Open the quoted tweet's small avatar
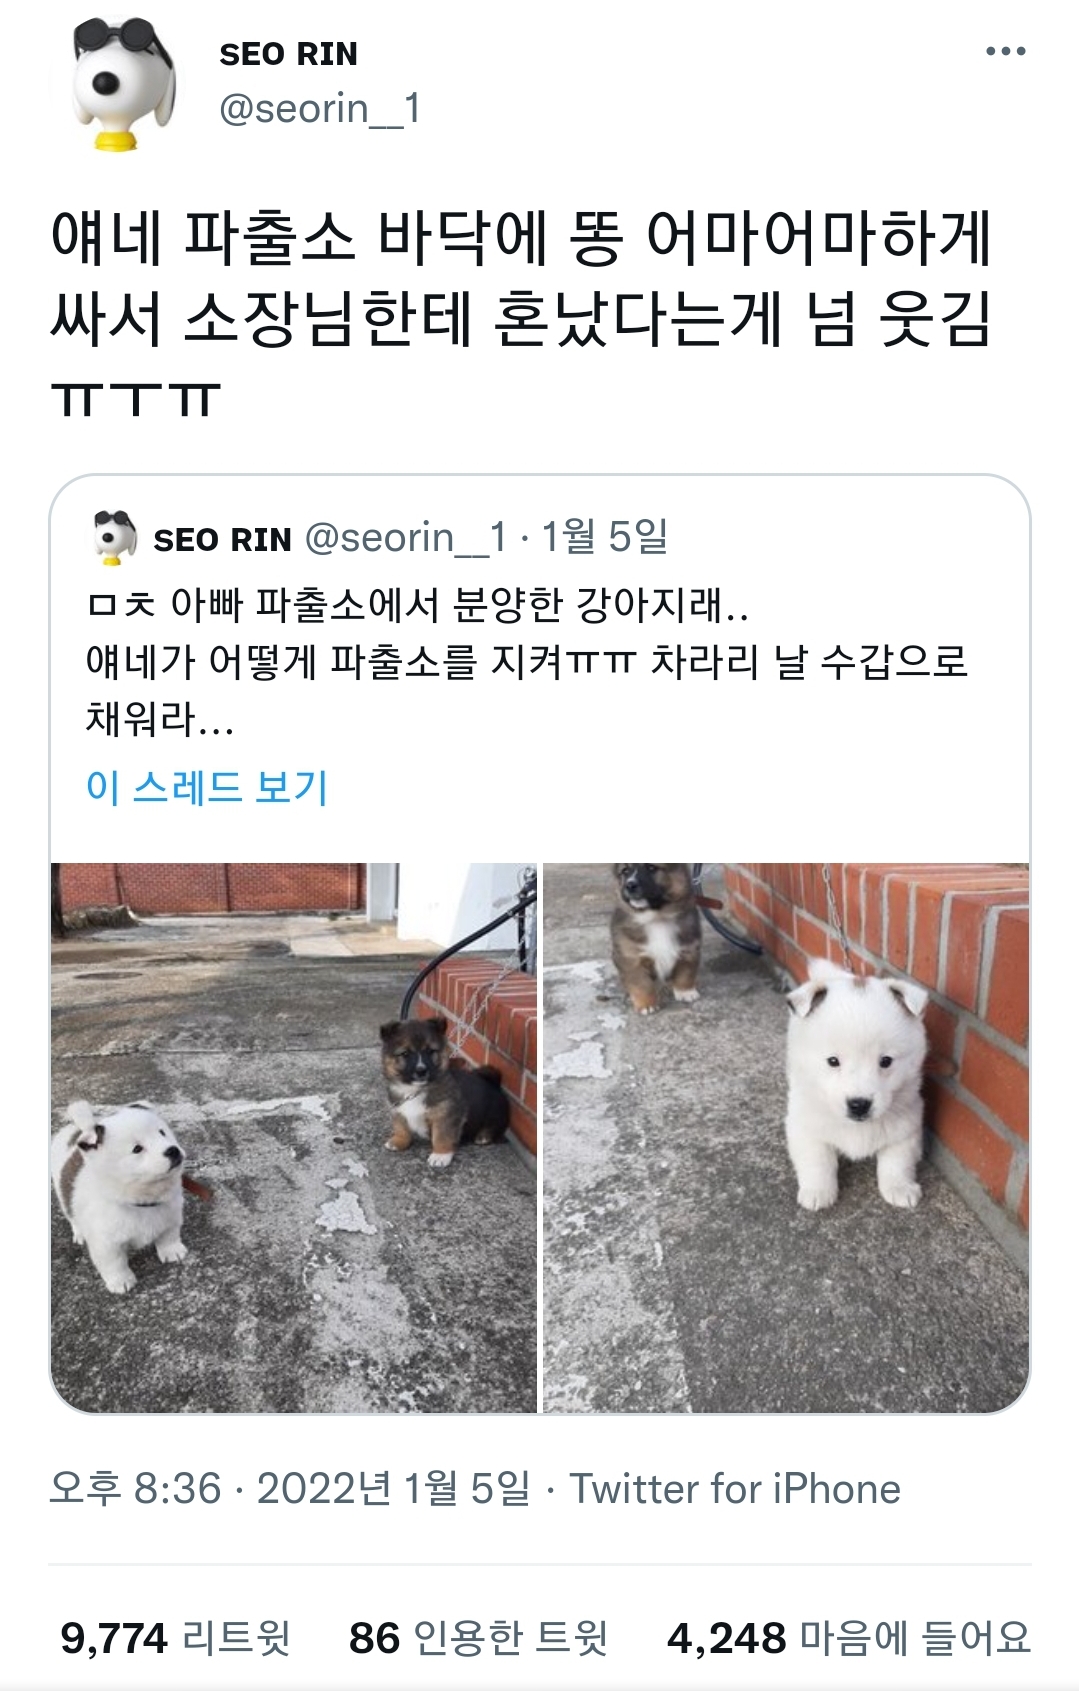 [115, 538]
